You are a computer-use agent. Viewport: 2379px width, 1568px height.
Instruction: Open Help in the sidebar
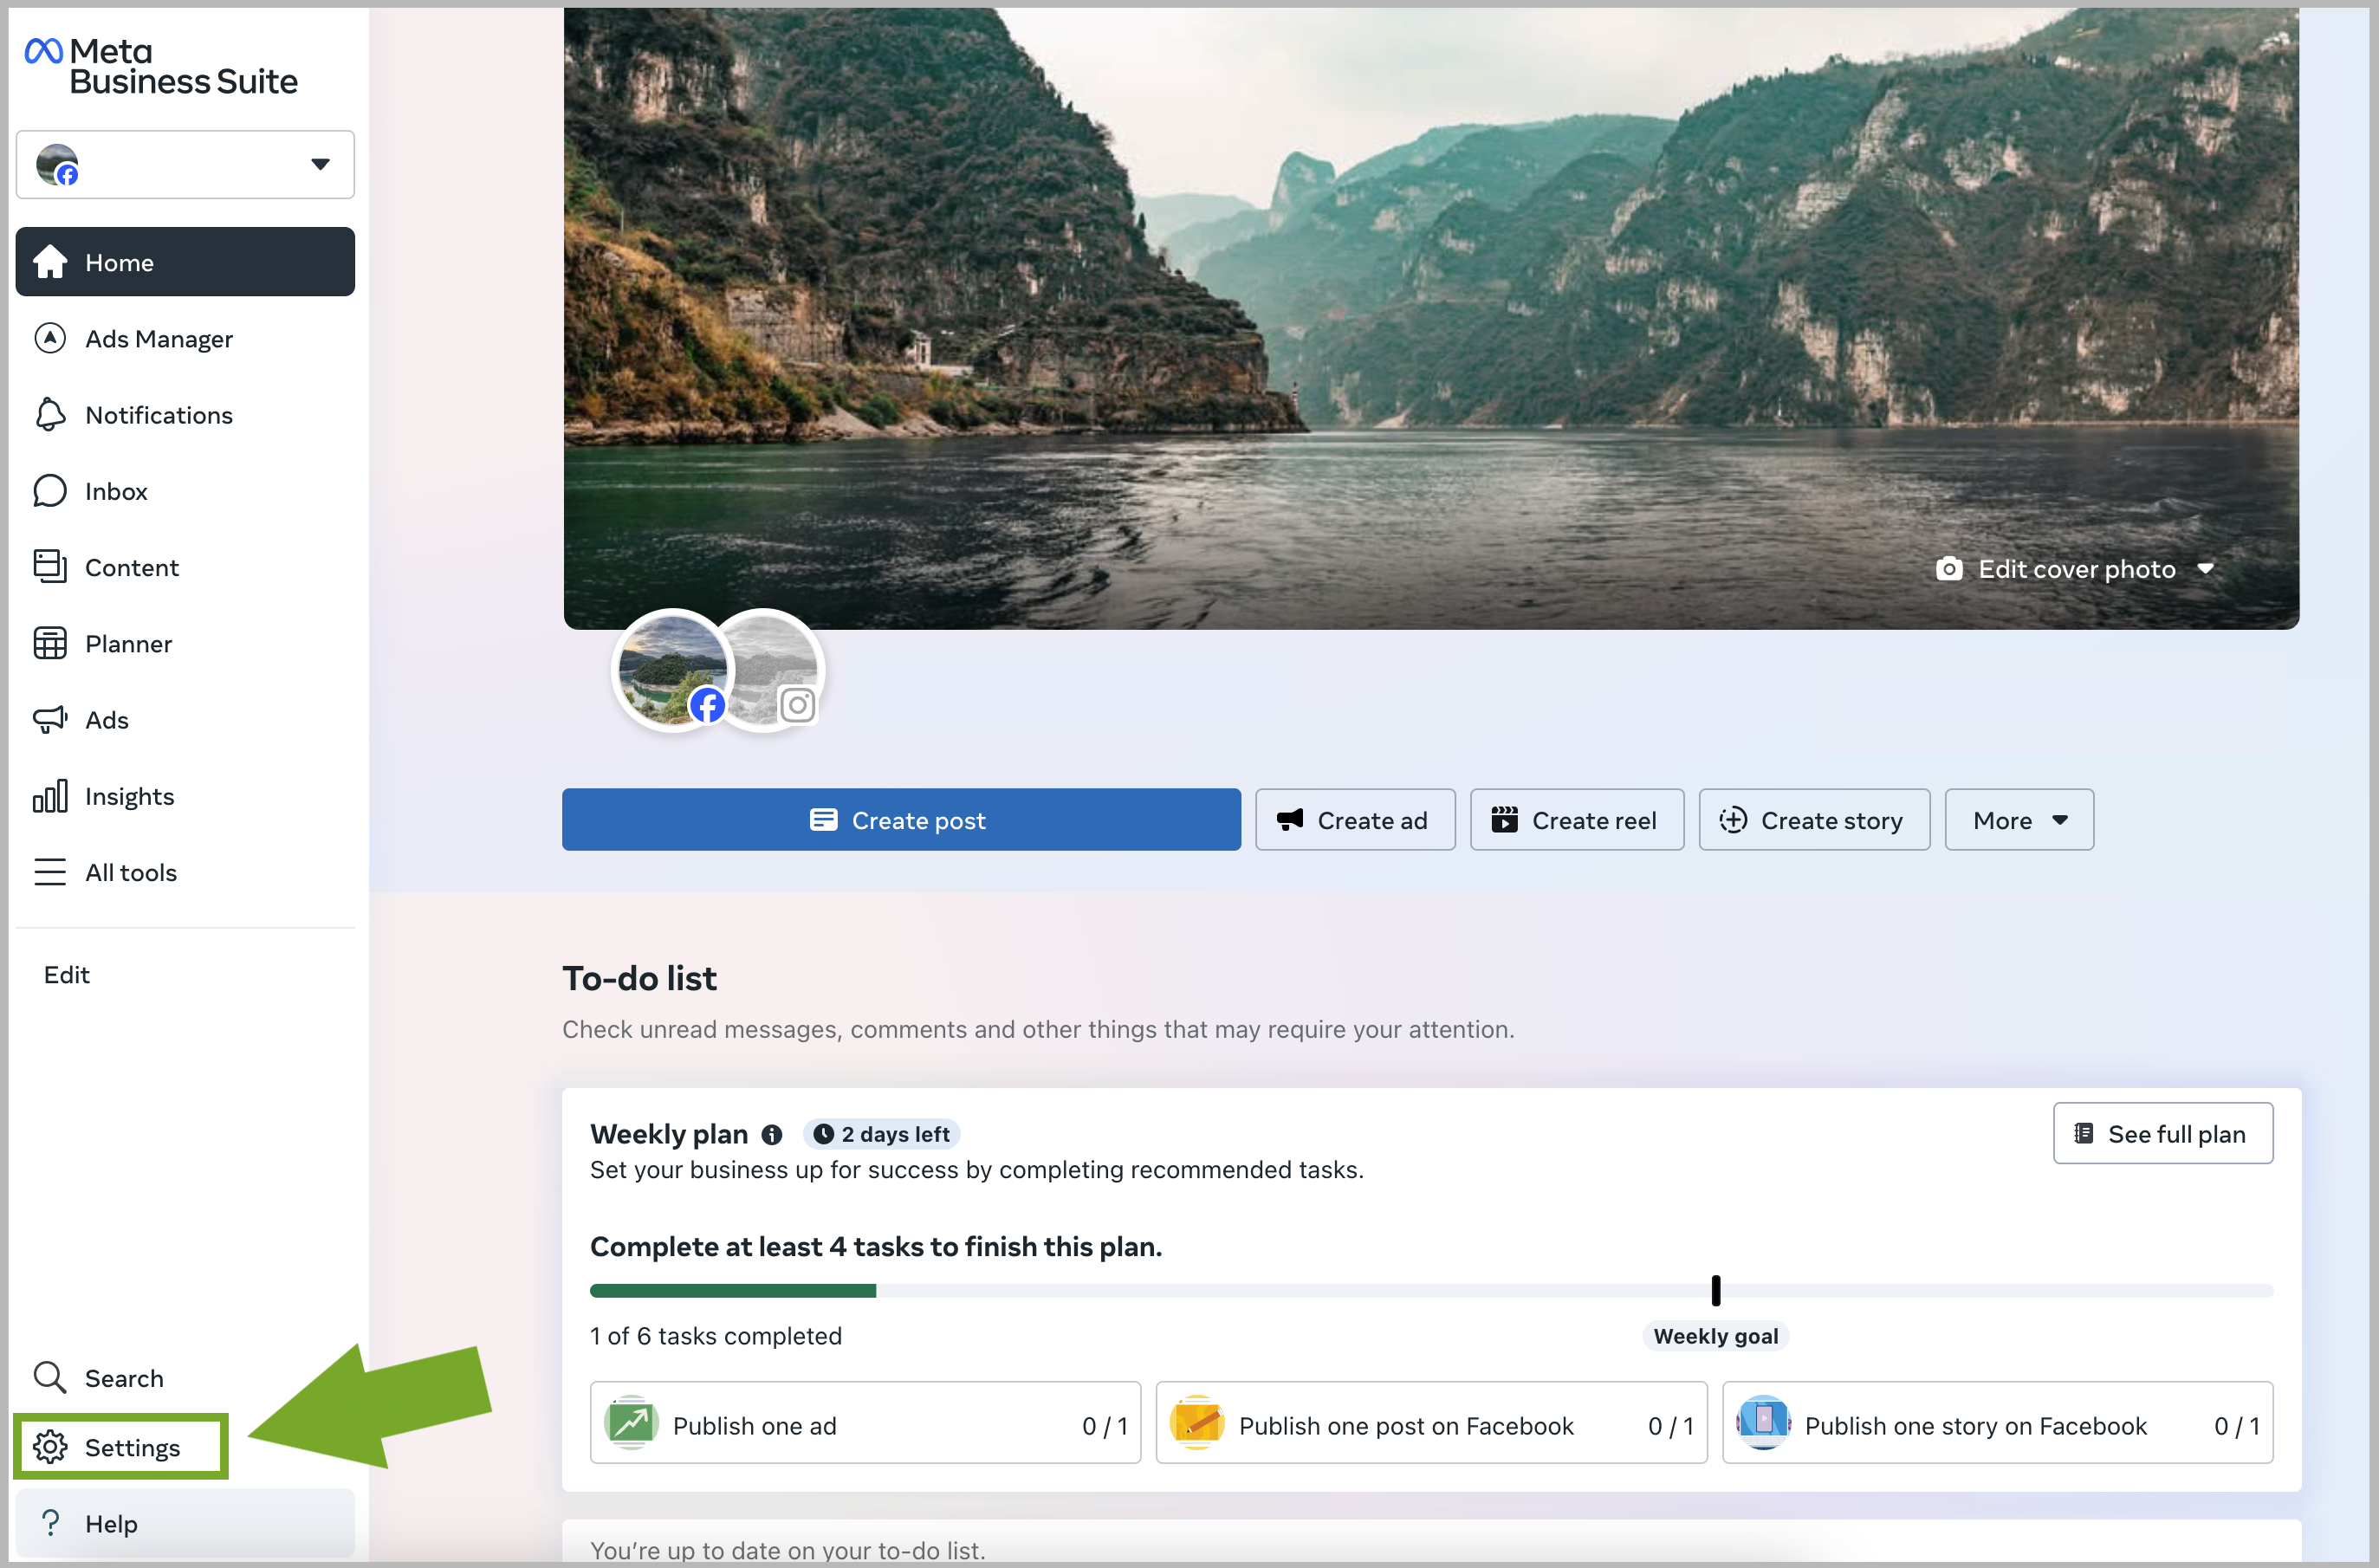coord(185,1523)
